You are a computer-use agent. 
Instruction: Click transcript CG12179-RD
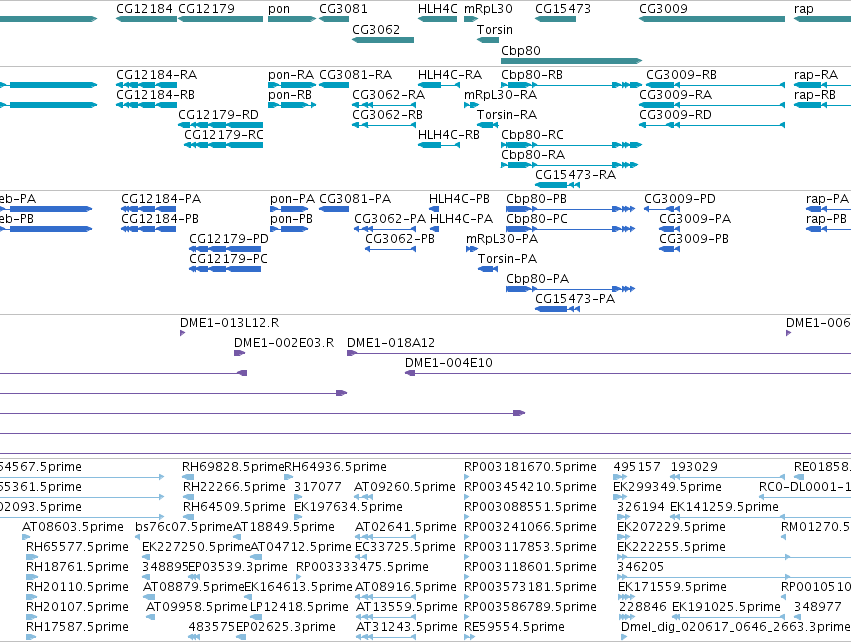[218, 115]
